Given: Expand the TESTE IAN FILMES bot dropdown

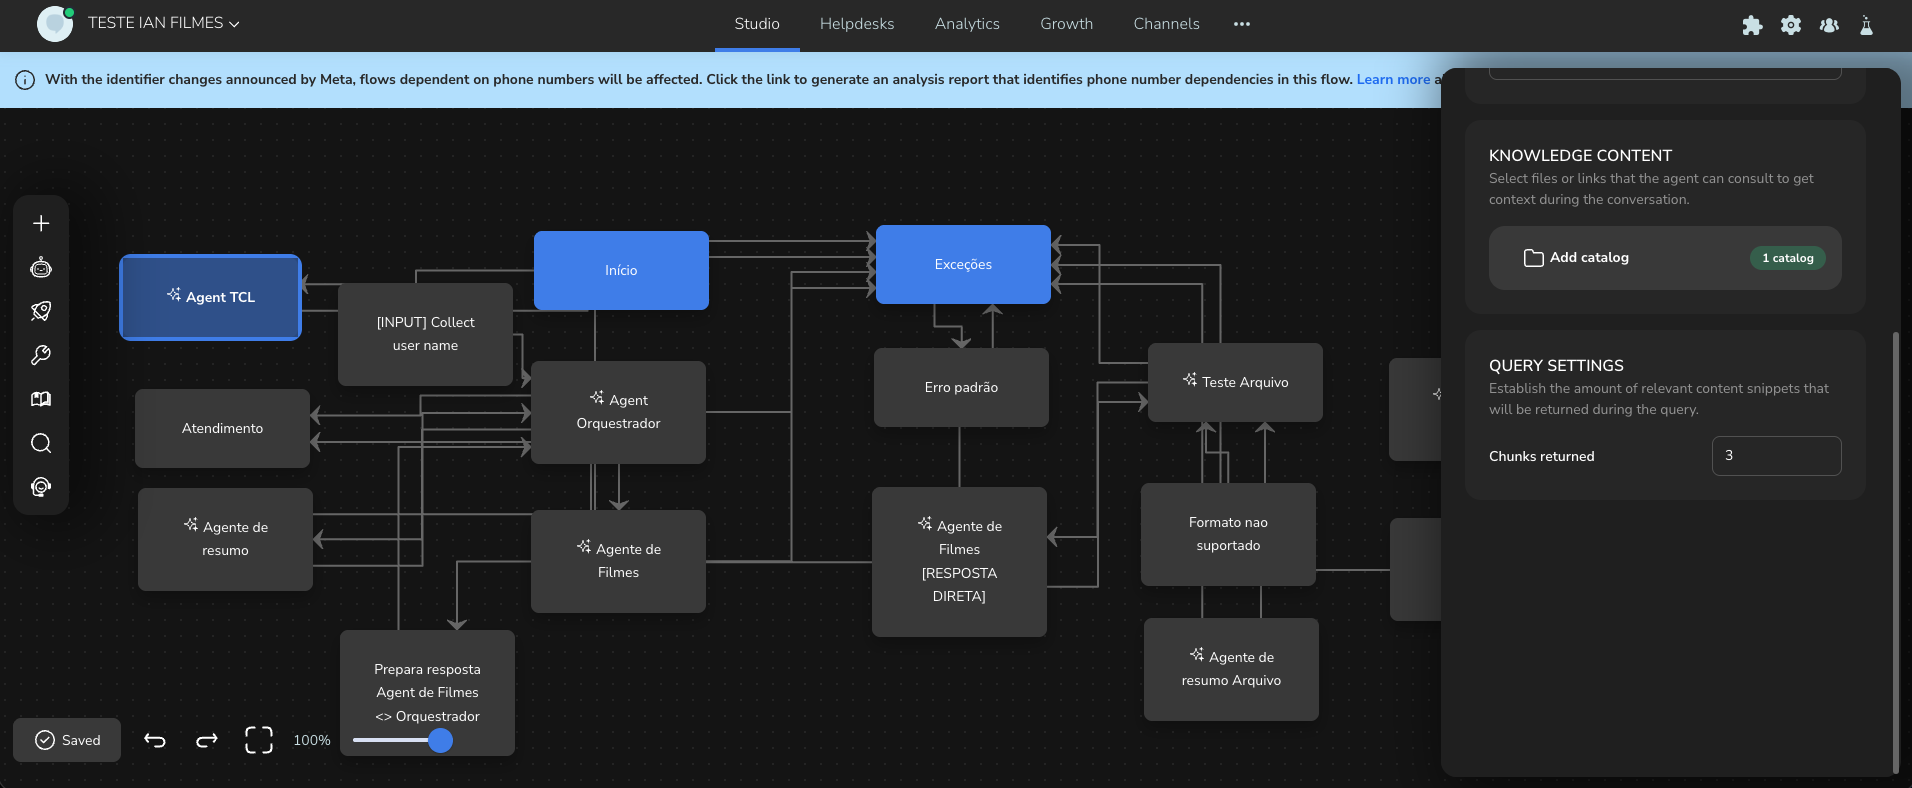Looking at the screenshot, I should coord(164,23).
